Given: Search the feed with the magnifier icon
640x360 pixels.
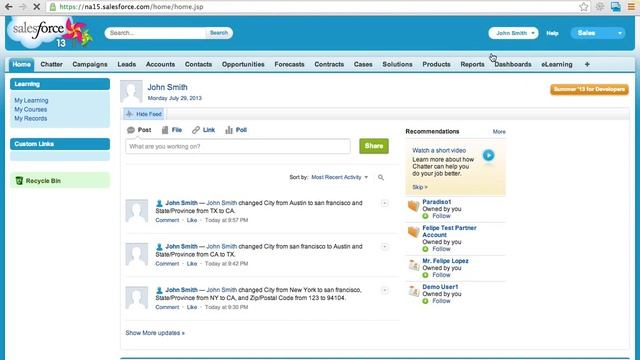Looking at the screenshot, I should (381, 177).
